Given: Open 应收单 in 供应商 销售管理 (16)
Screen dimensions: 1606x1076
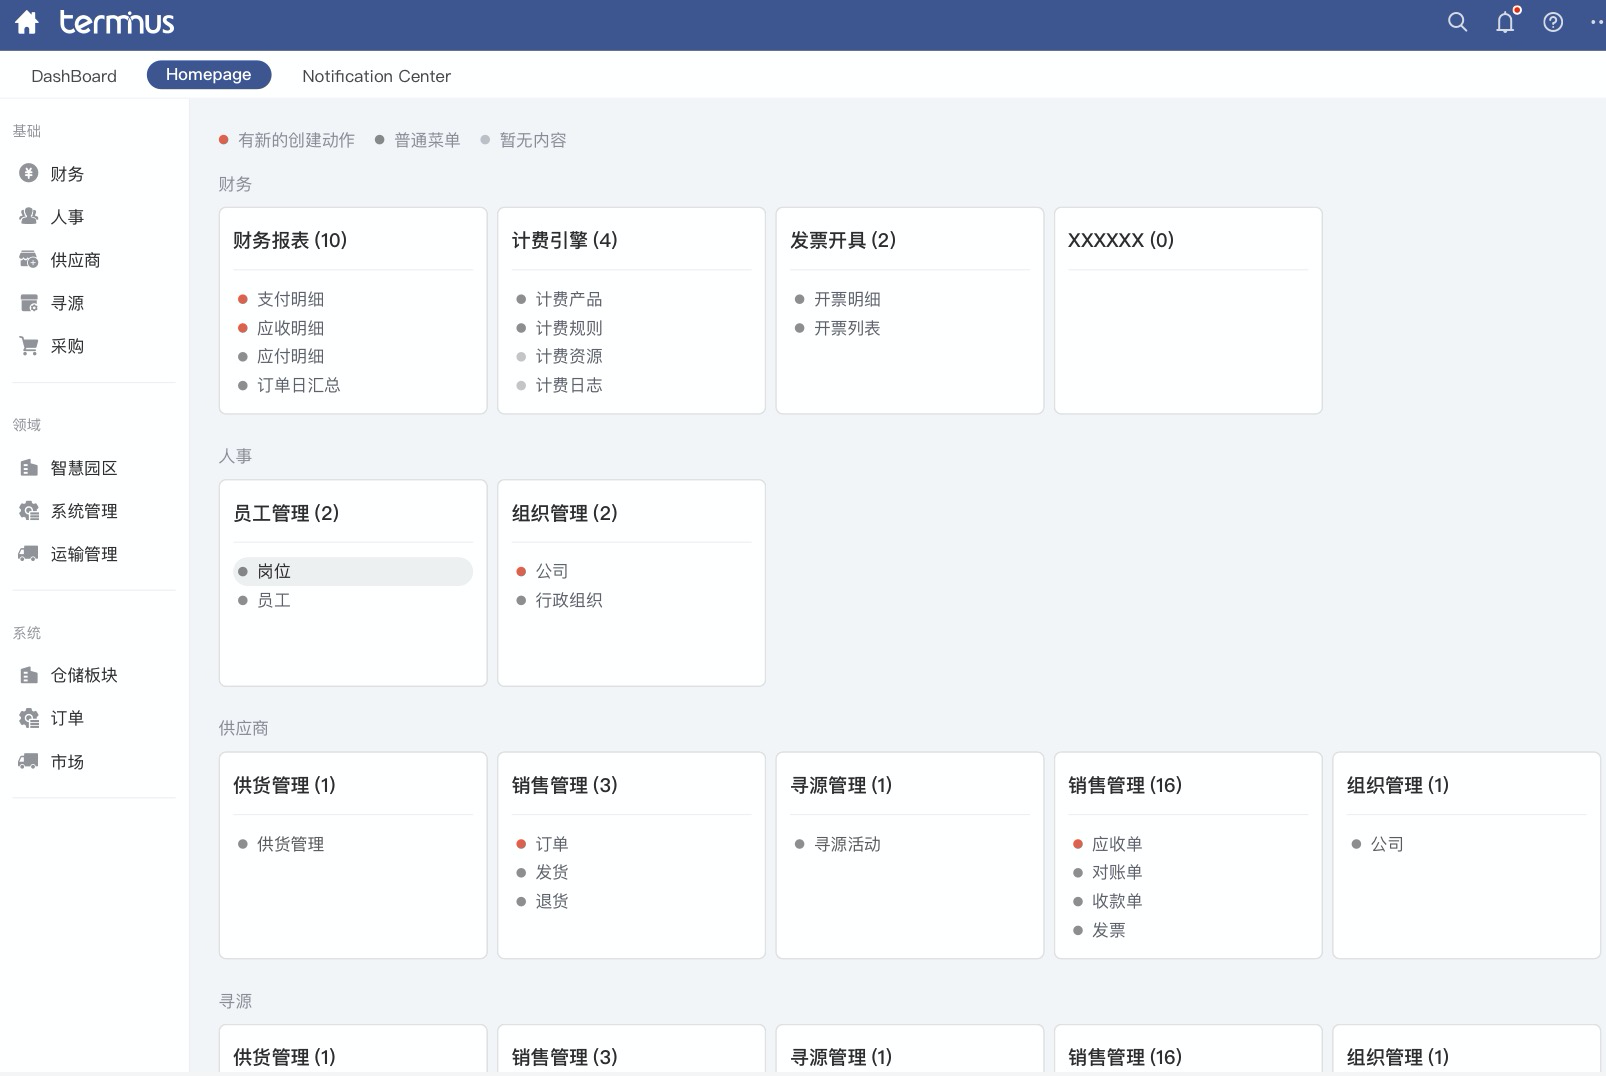Looking at the screenshot, I should point(1117,844).
